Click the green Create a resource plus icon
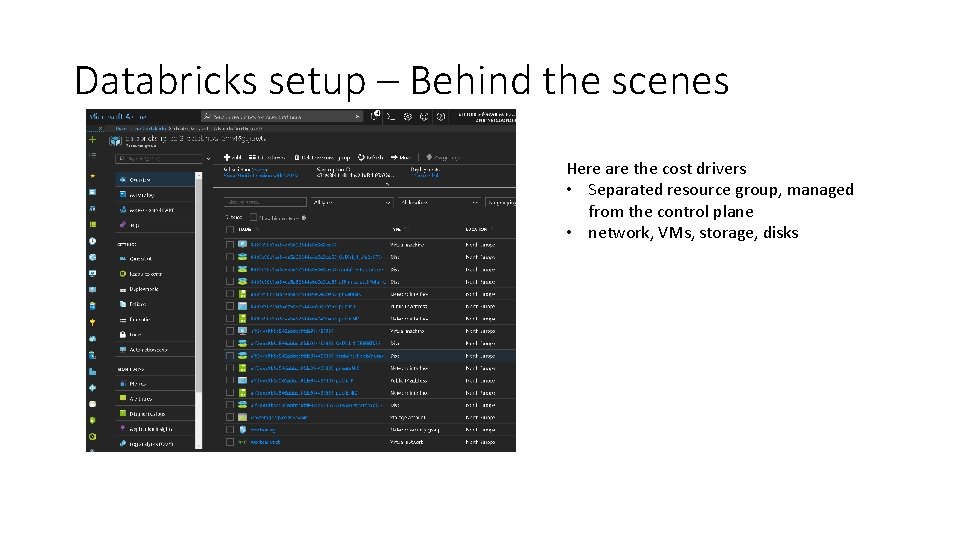960x540 pixels. click(x=92, y=140)
